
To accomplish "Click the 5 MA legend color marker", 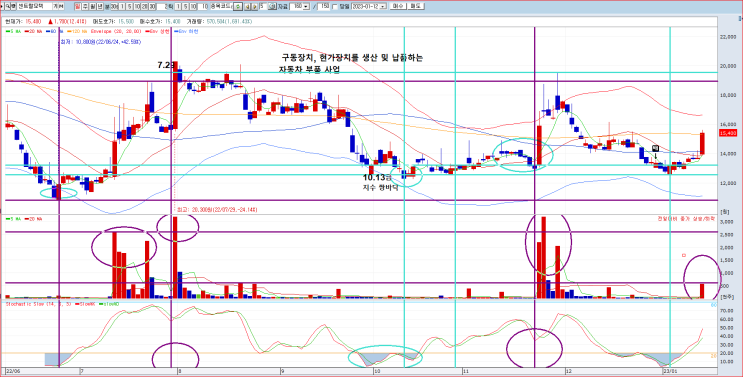I will pyautogui.click(x=7, y=31).
